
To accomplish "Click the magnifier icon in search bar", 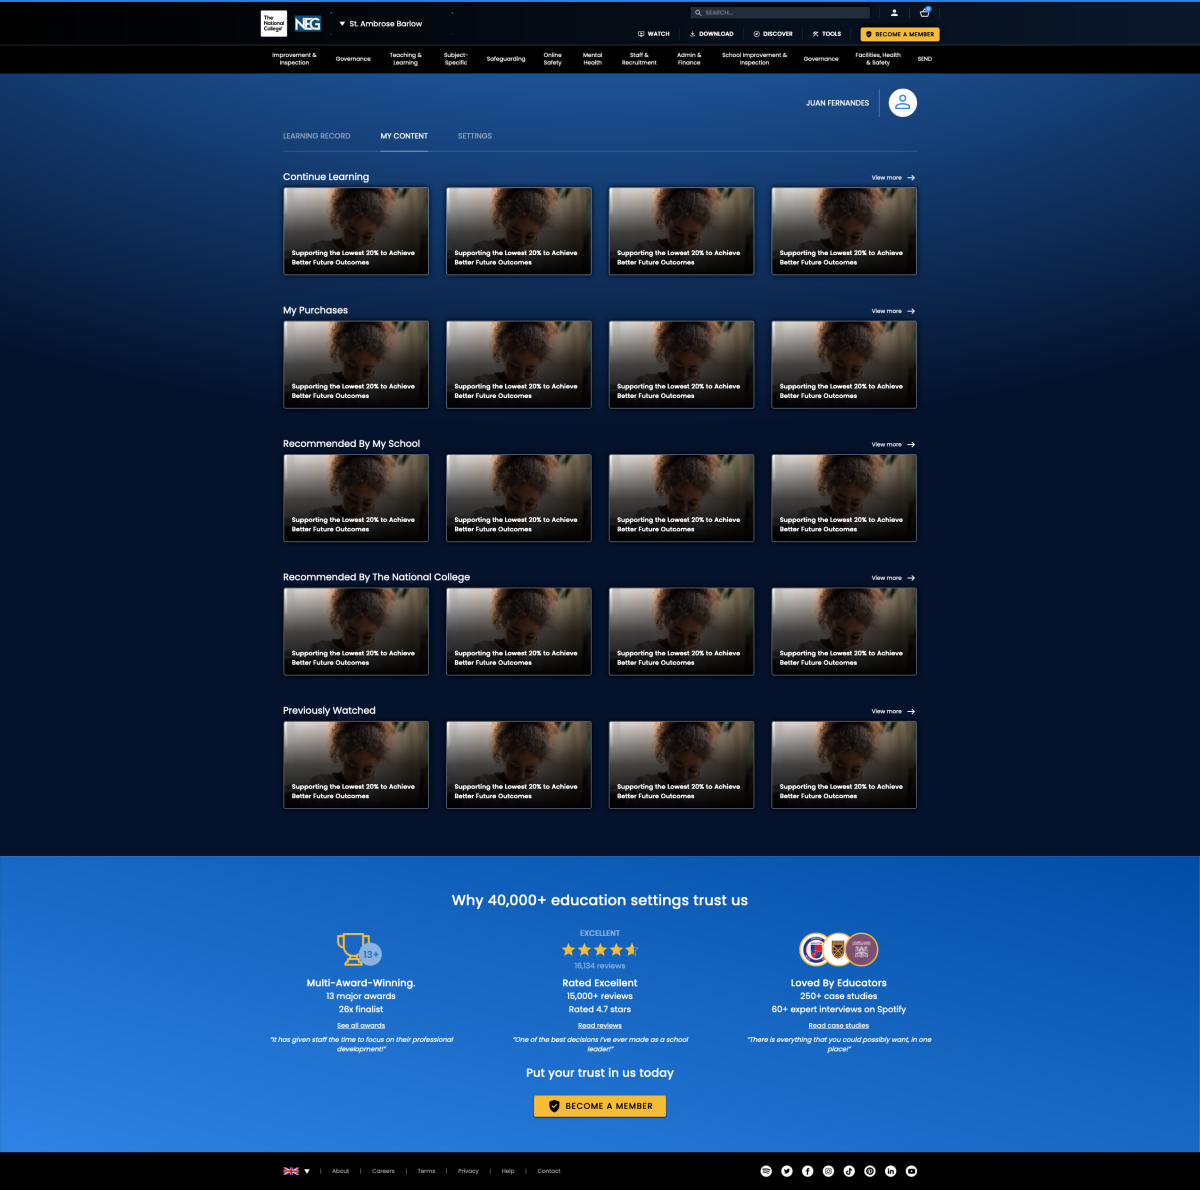I will tap(698, 13).
